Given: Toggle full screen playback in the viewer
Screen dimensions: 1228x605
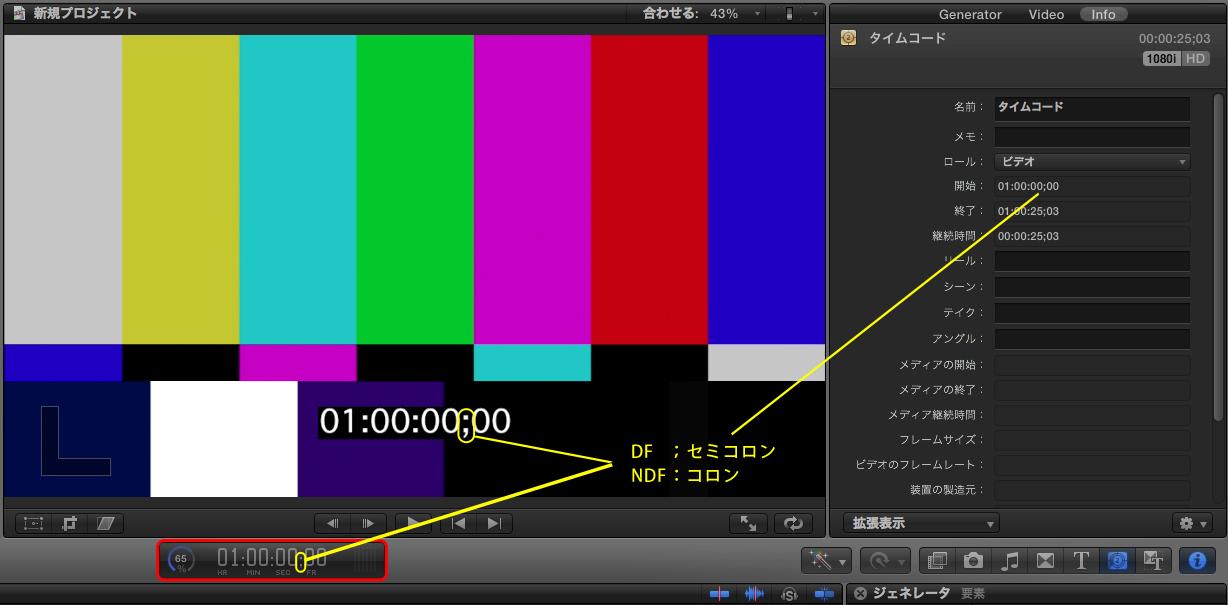Looking at the screenshot, I should click(748, 523).
